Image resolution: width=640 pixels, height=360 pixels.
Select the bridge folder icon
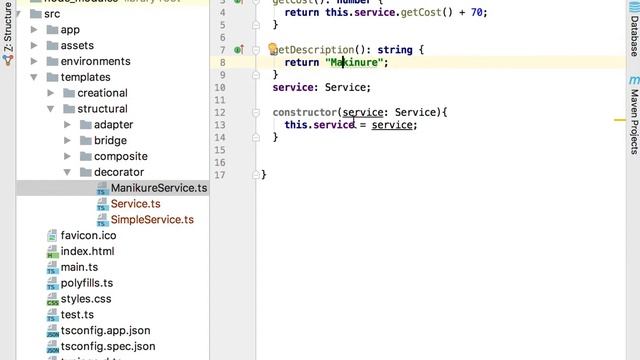pos(86,141)
